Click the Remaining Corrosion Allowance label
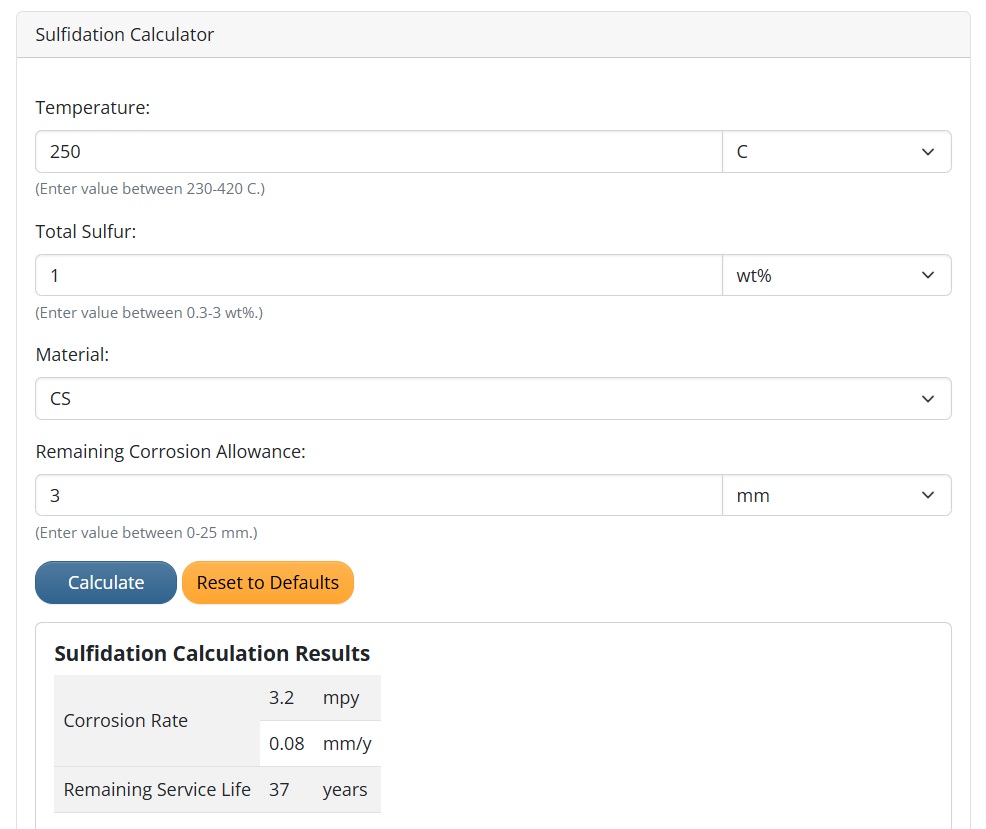986x829 pixels. 170,452
